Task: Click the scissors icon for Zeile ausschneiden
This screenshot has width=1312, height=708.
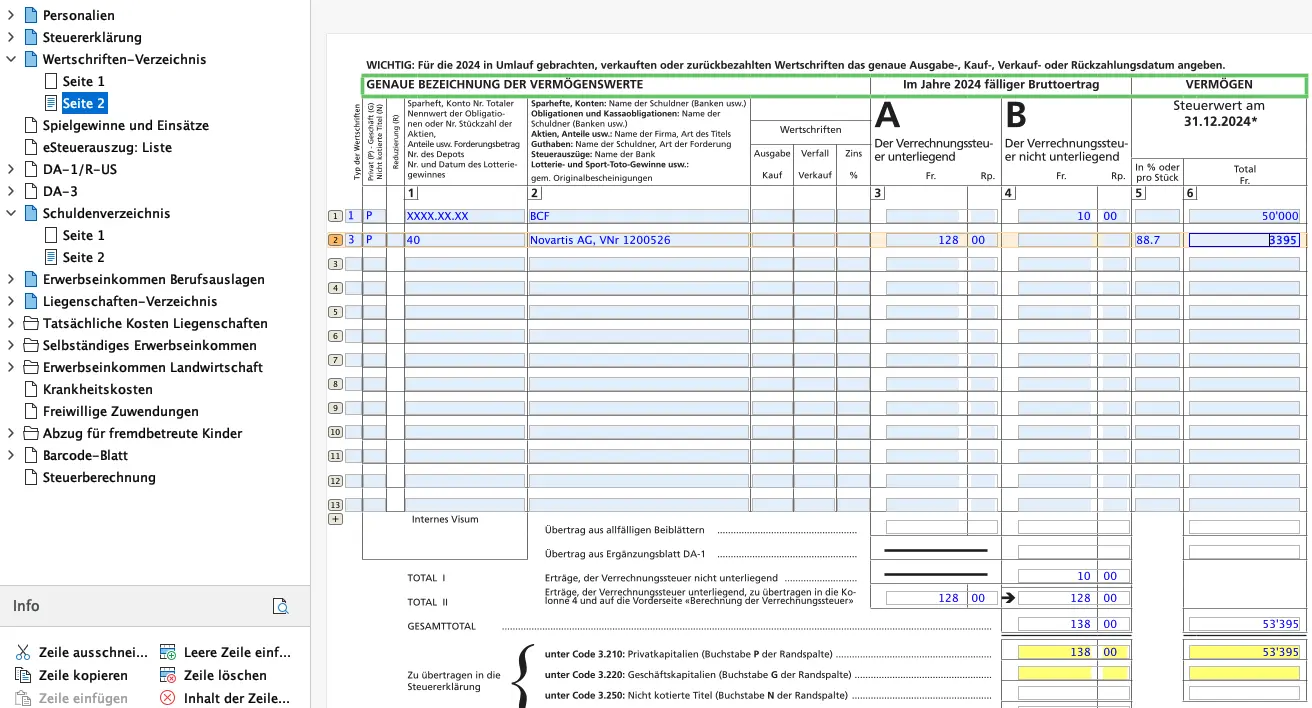Action: [x=22, y=652]
